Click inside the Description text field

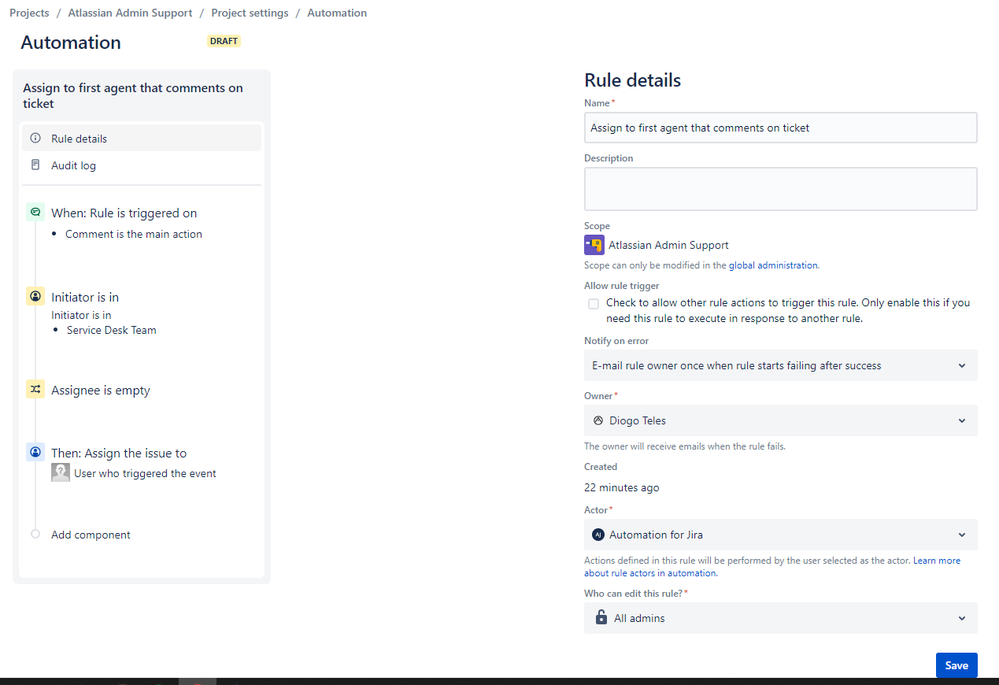point(780,188)
